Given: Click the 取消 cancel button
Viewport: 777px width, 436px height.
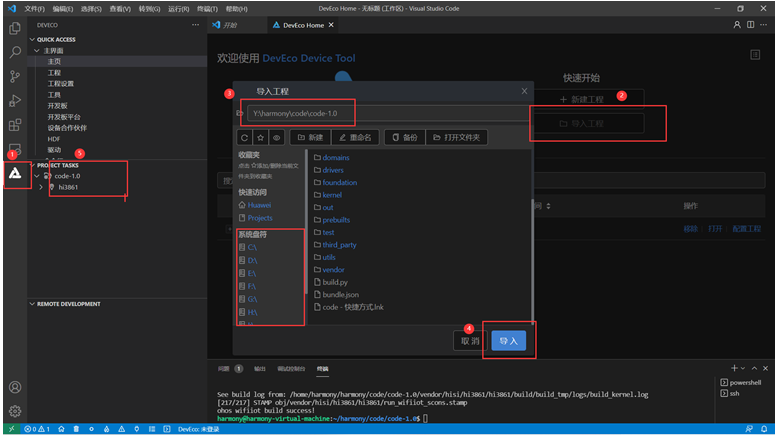Looking at the screenshot, I should coord(470,341).
